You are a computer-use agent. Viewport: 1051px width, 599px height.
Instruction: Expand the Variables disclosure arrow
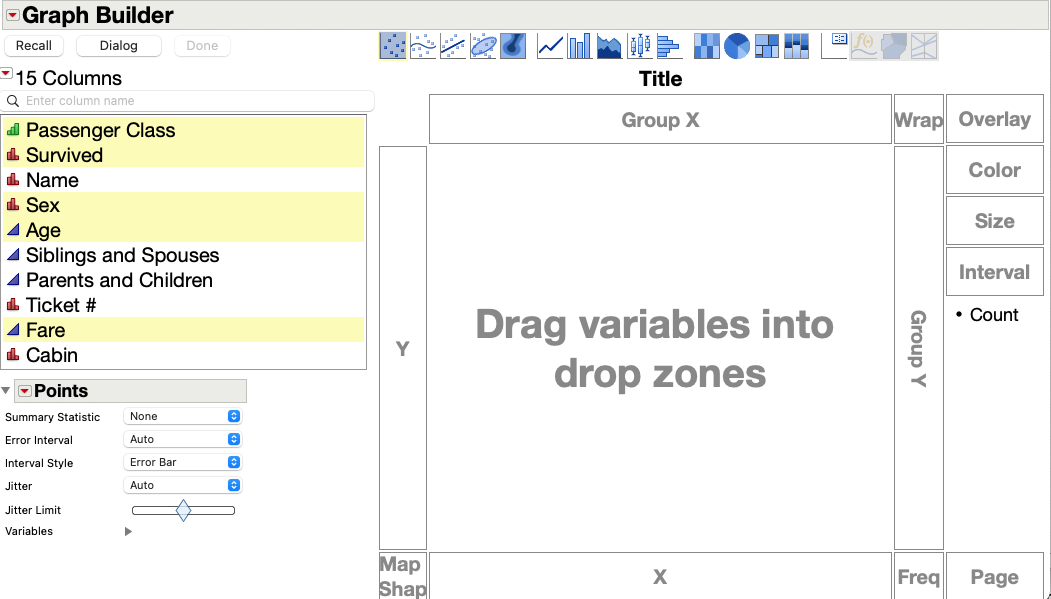point(128,531)
